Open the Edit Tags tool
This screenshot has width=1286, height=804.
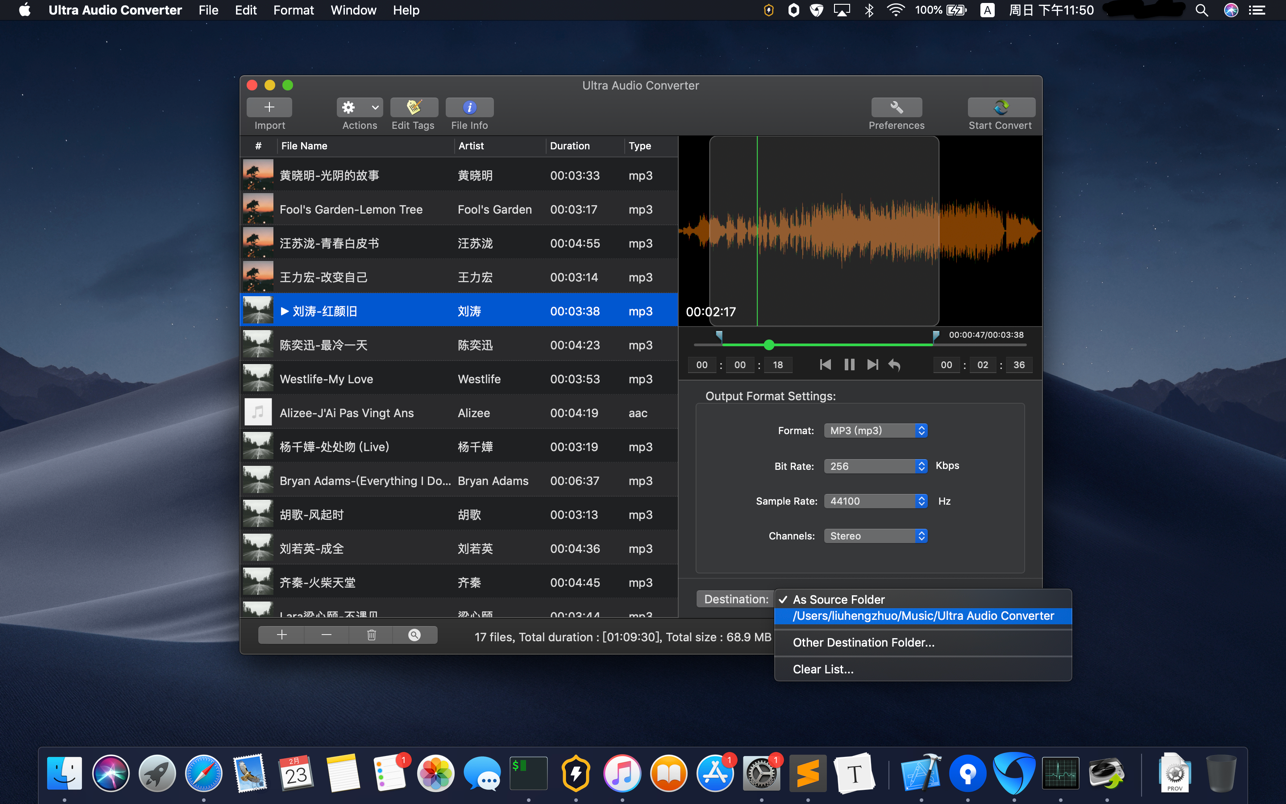tap(413, 108)
